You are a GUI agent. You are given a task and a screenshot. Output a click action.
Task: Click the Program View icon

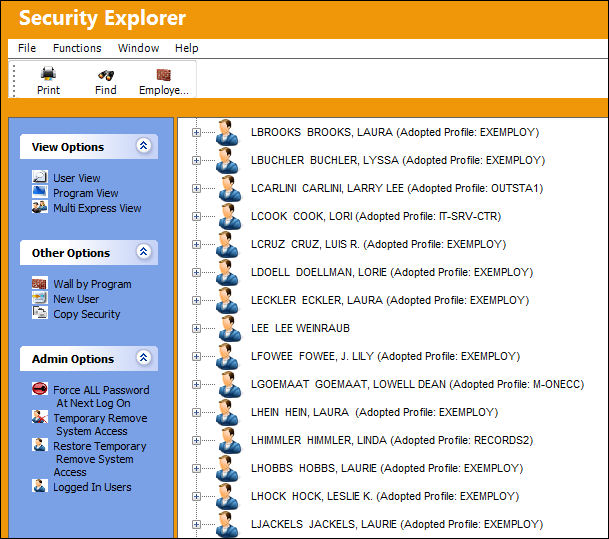40,191
